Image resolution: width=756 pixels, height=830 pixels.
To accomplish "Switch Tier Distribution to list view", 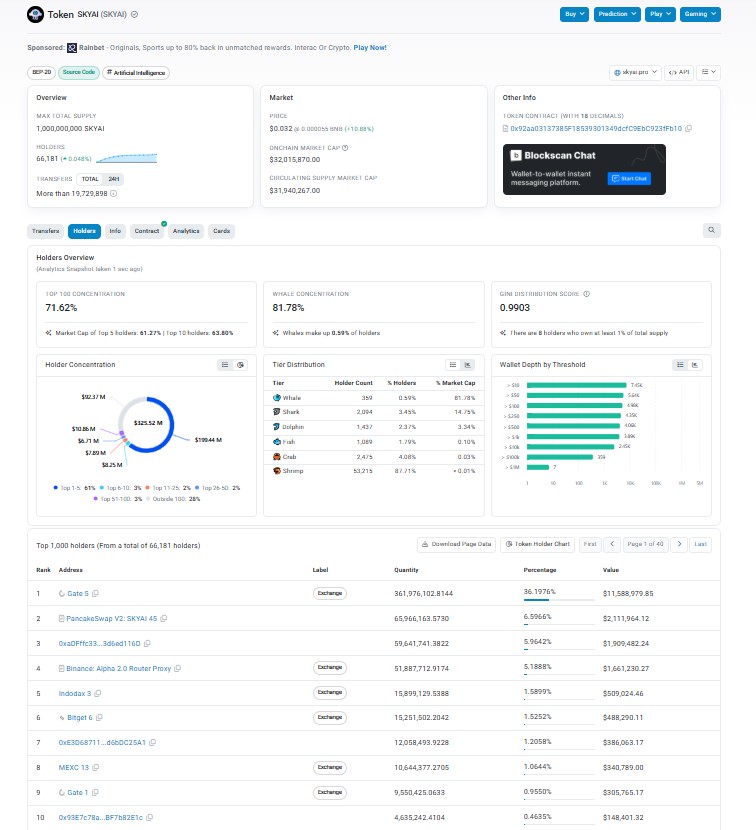I will (x=453, y=365).
